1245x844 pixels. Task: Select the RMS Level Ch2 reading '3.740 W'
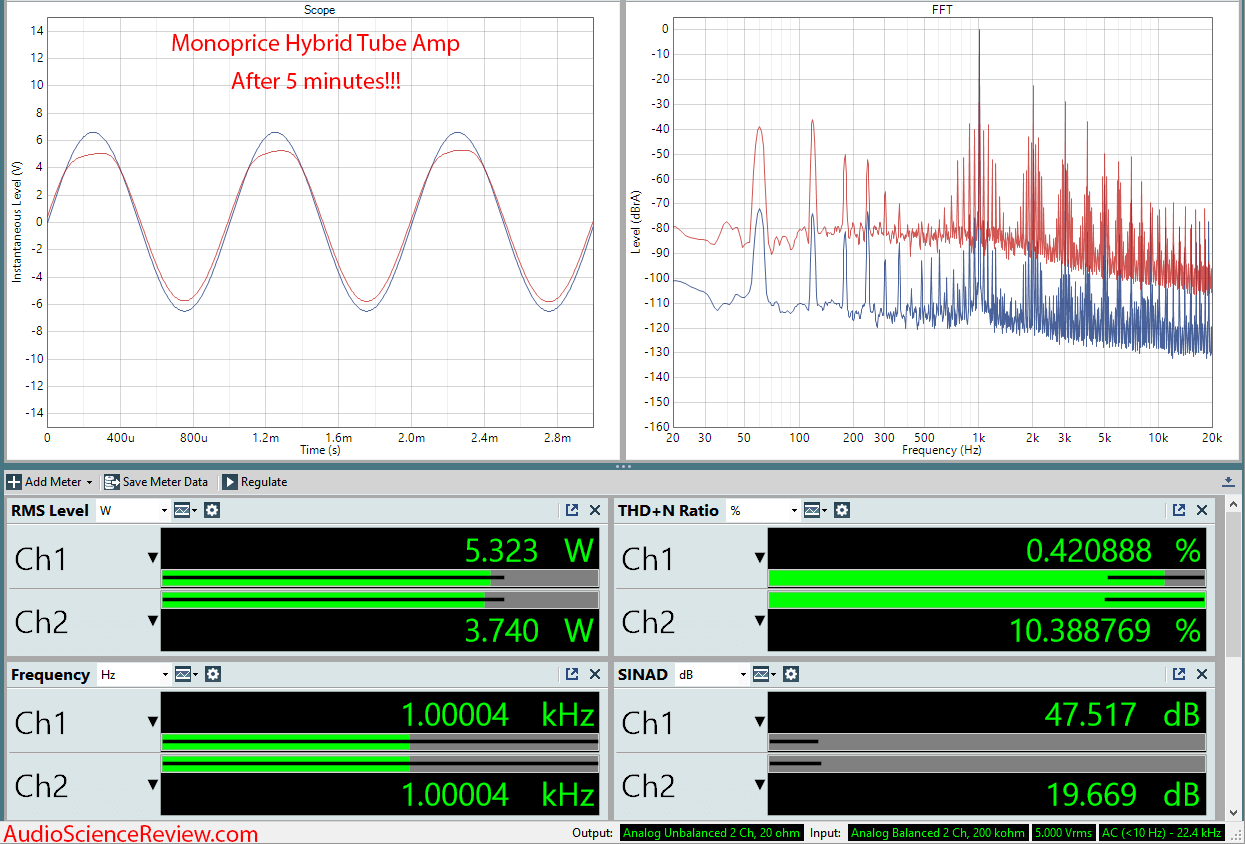click(x=529, y=630)
